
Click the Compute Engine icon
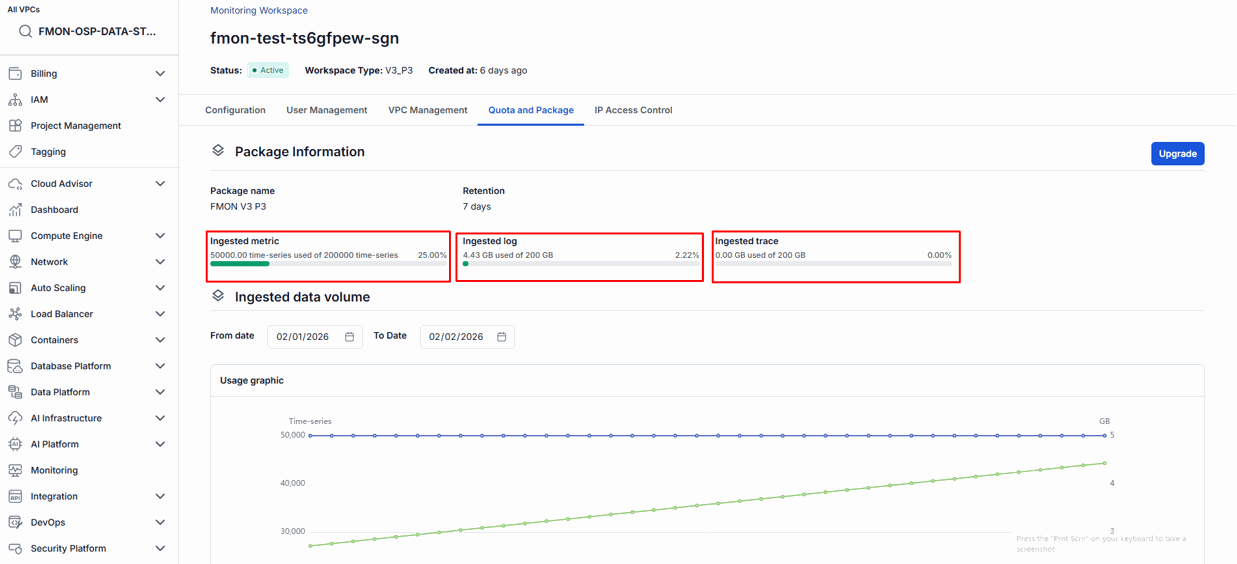click(x=15, y=236)
